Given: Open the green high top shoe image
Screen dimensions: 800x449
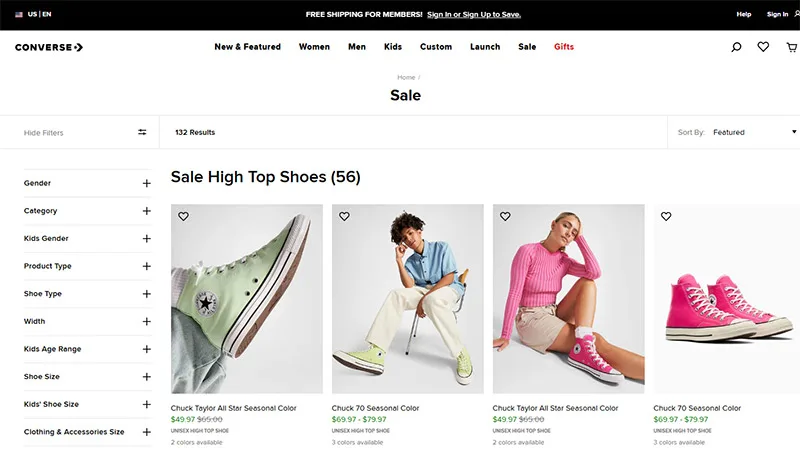Looking at the screenshot, I should click(247, 299).
